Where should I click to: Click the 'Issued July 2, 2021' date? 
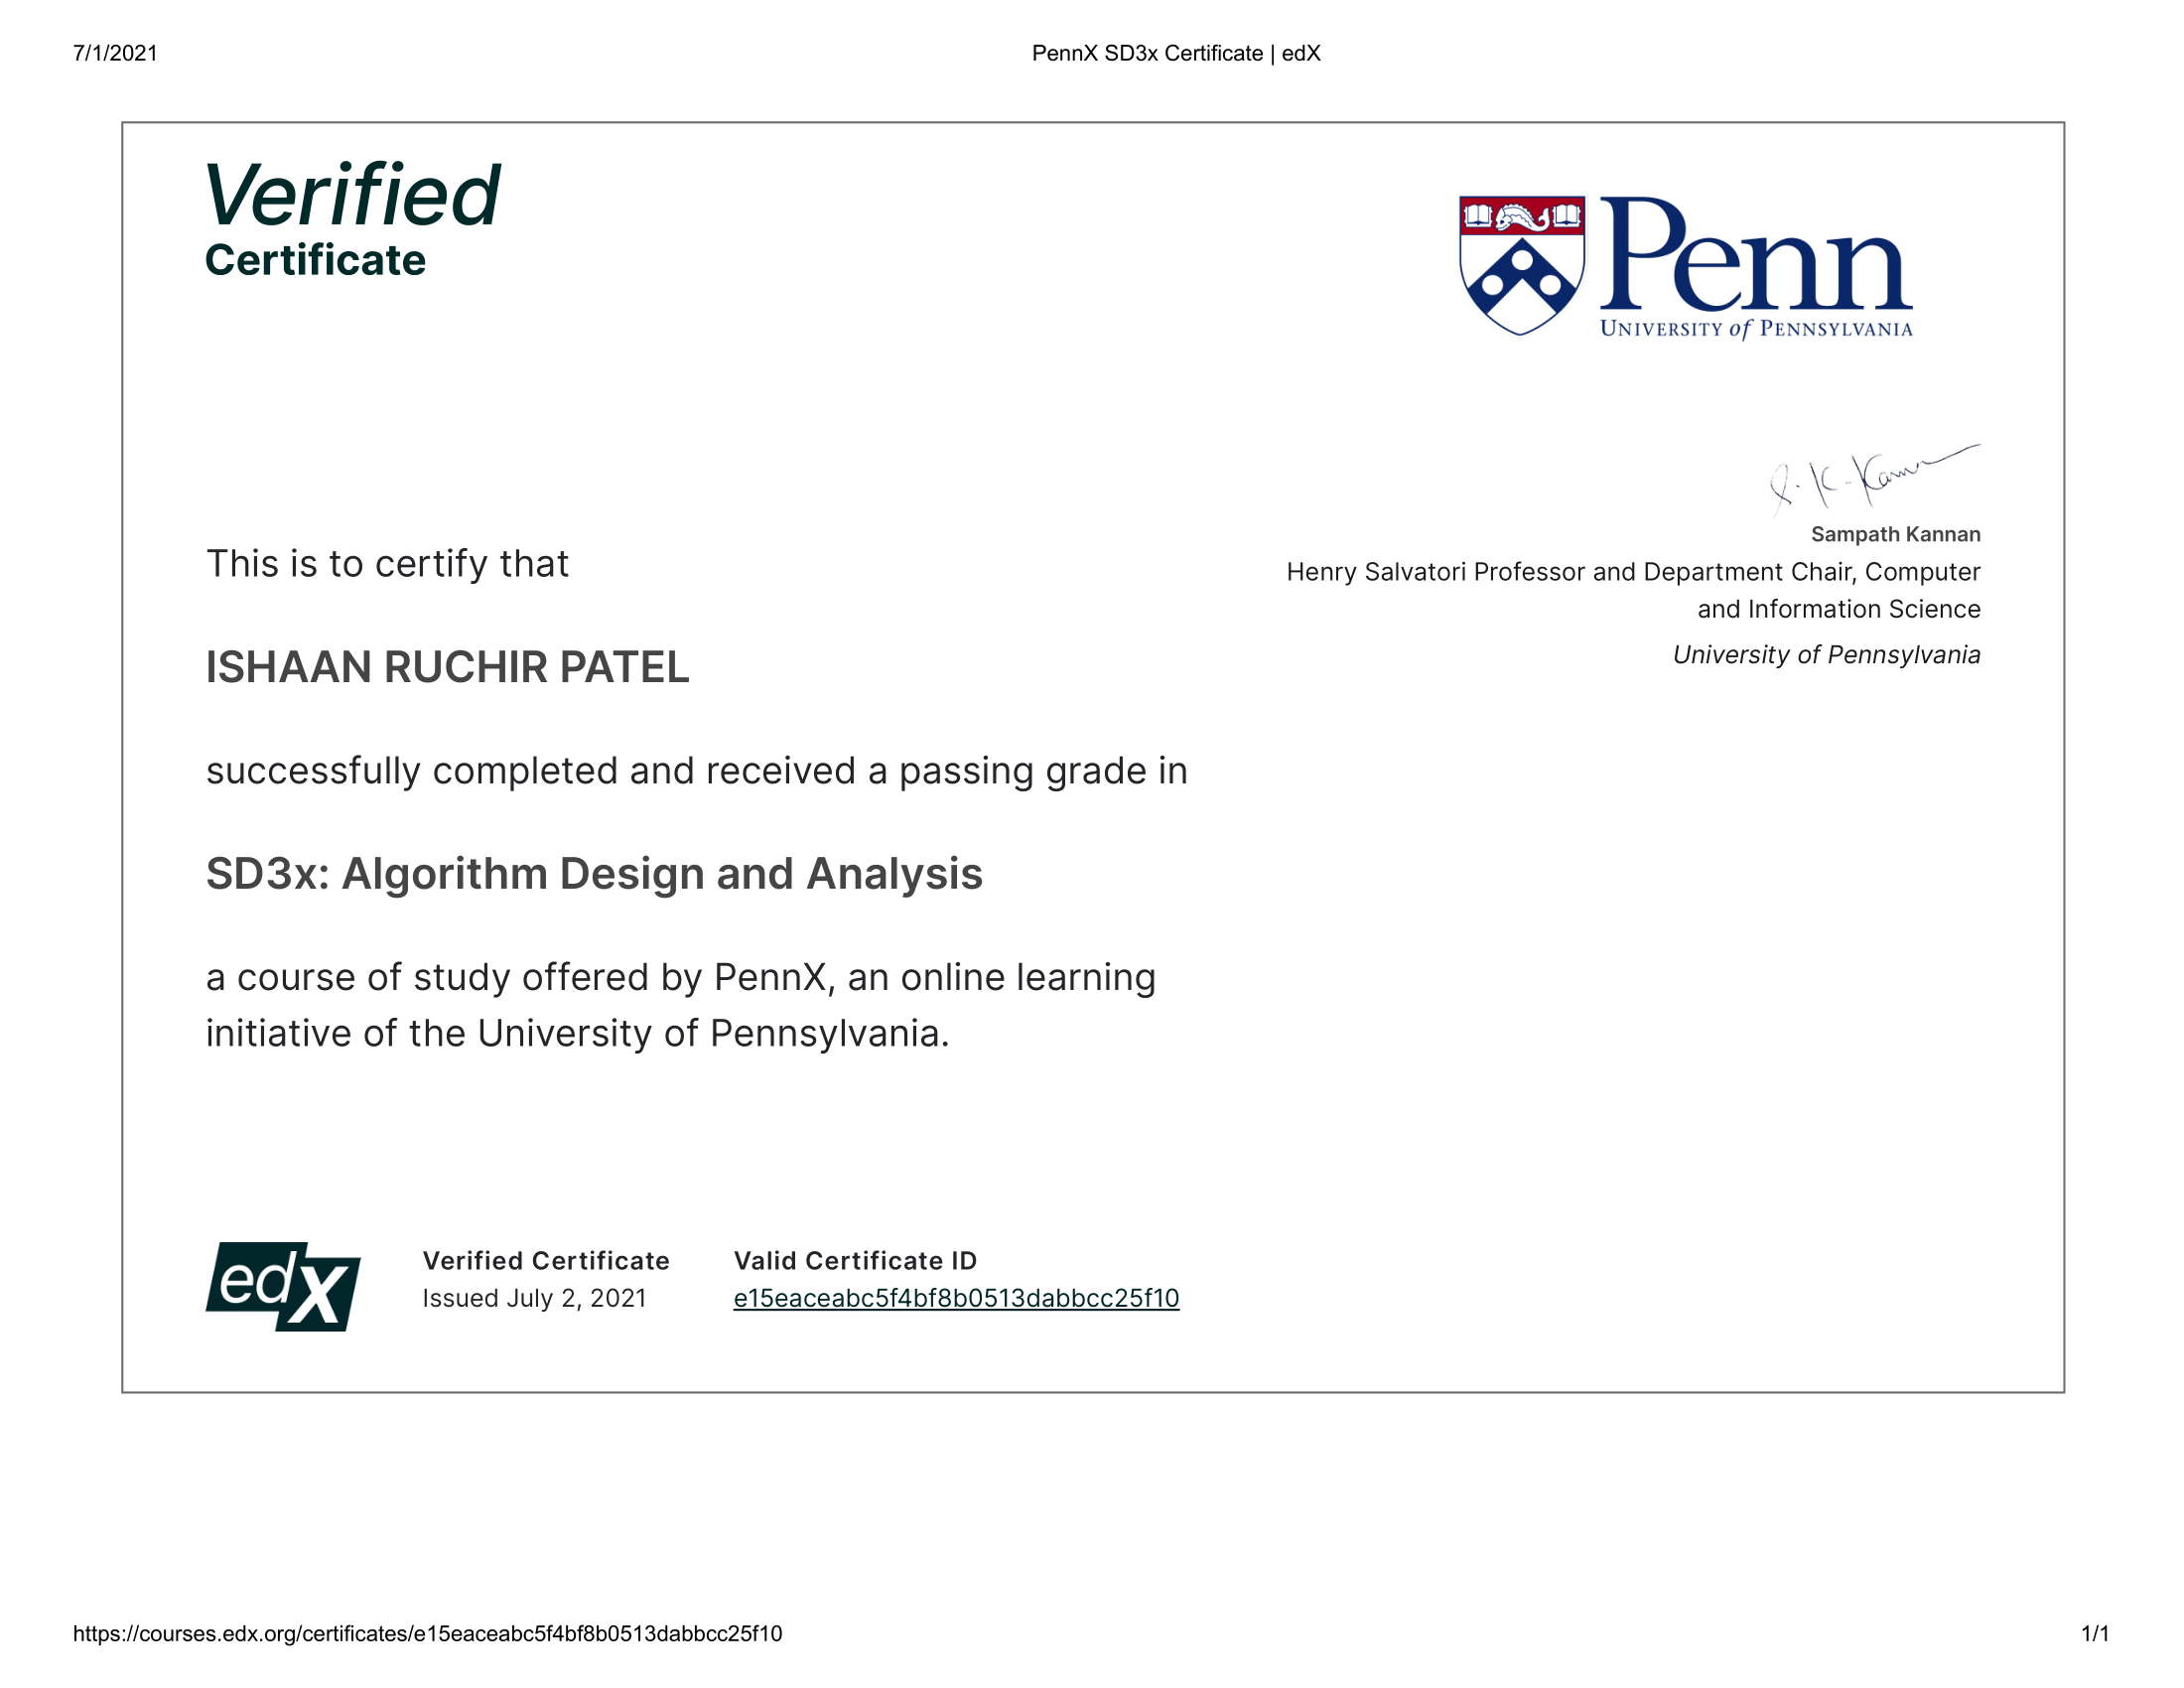[x=534, y=1298]
